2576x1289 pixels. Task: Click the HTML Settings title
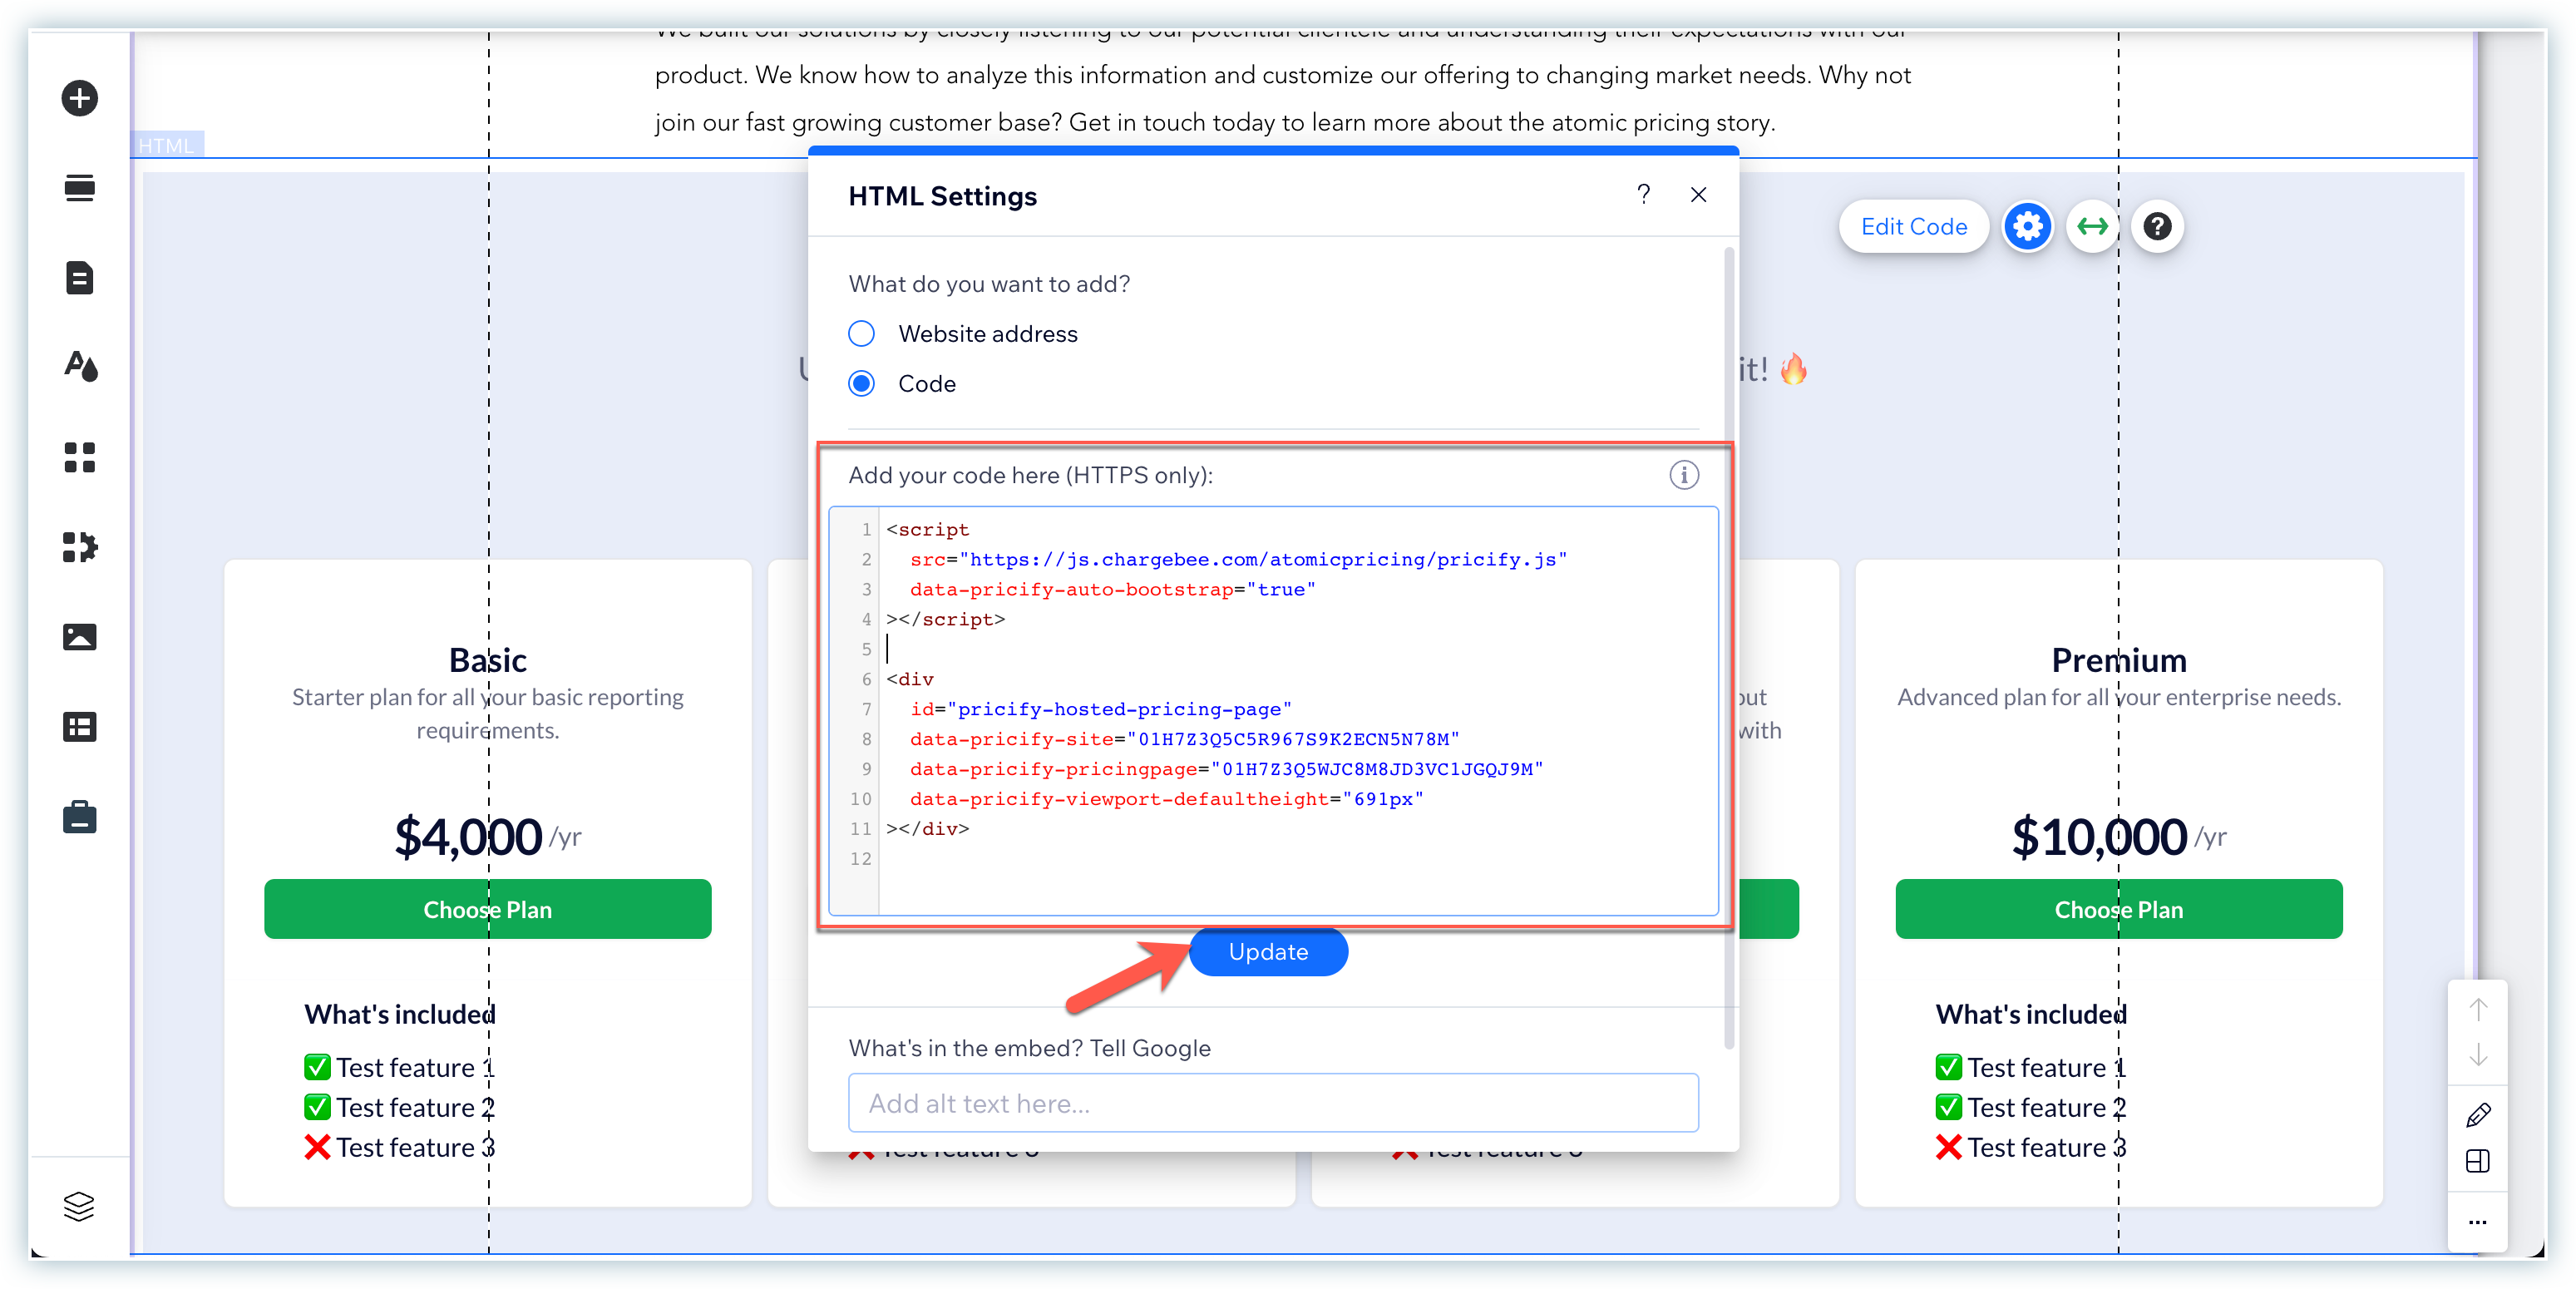pos(942,196)
